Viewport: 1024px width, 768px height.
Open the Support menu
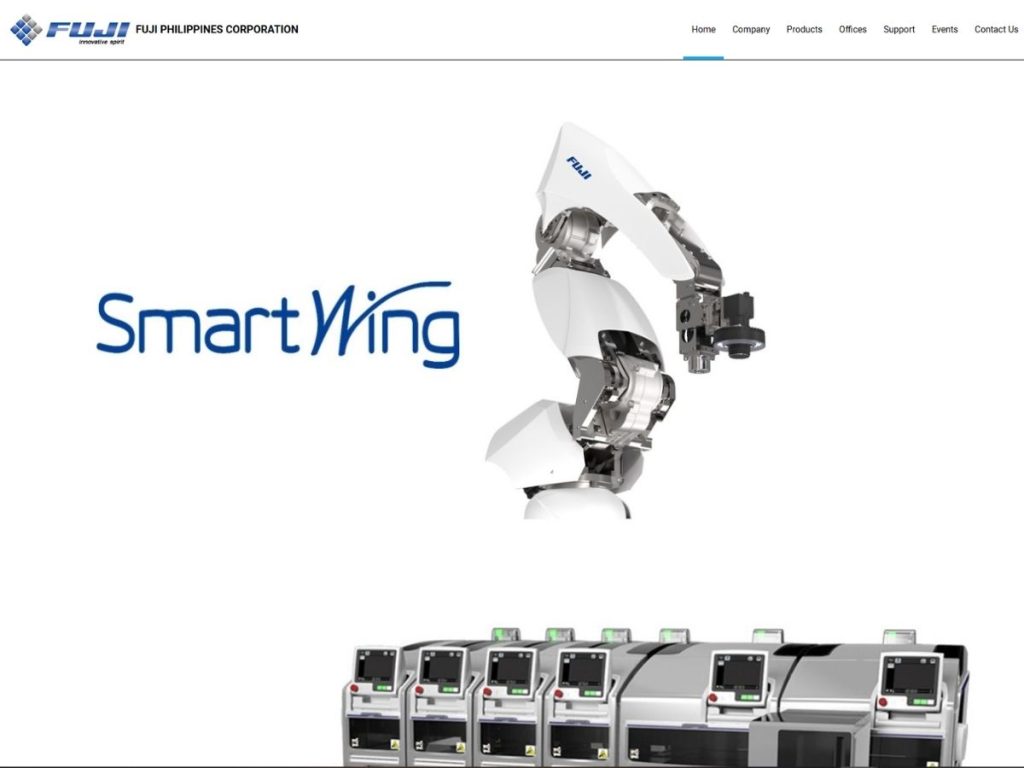[899, 29]
